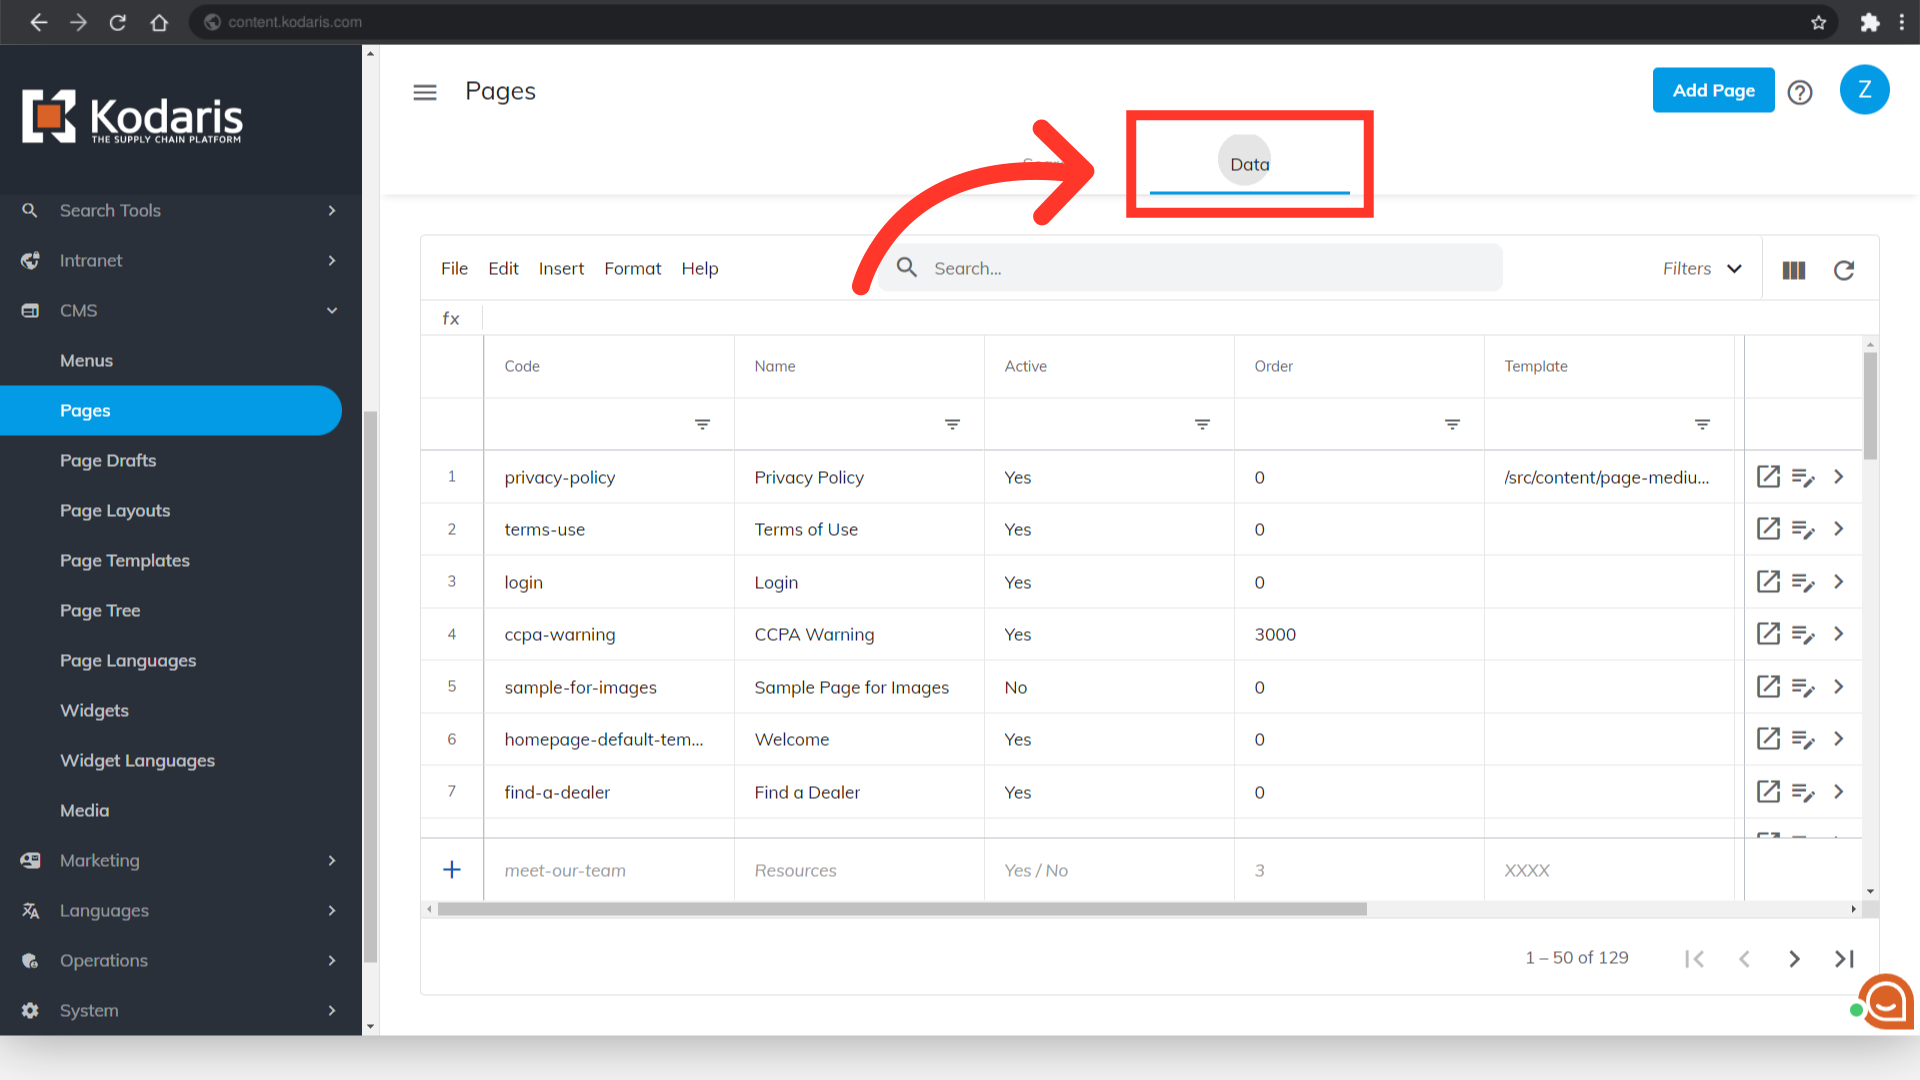
Task: Open the Template column filter
Action: click(x=1703, y=425)
